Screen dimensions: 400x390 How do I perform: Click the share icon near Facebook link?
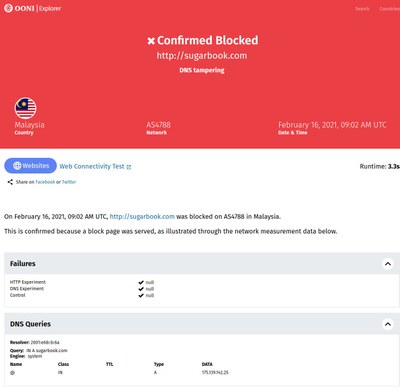pos(10,182)
